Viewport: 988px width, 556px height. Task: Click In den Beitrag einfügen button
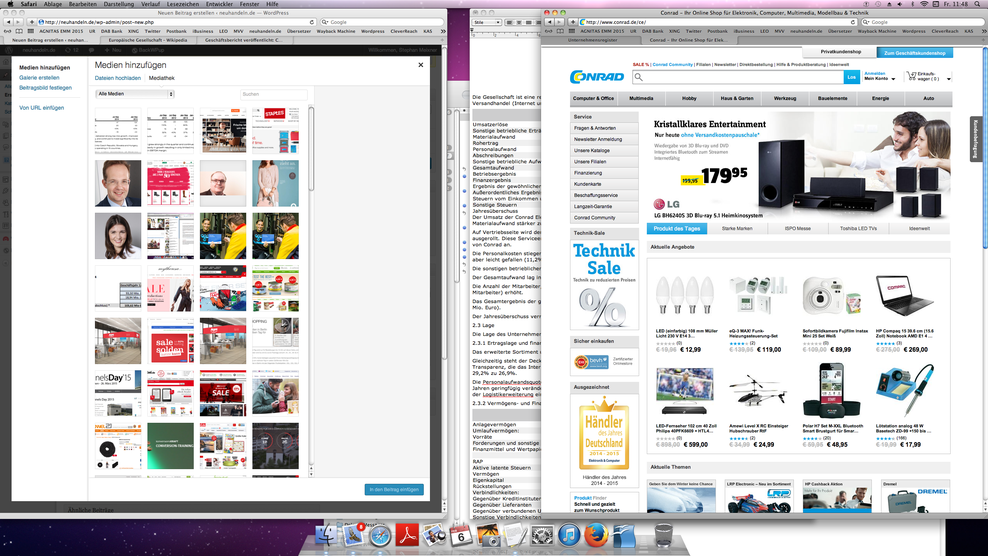coord(394,489)
